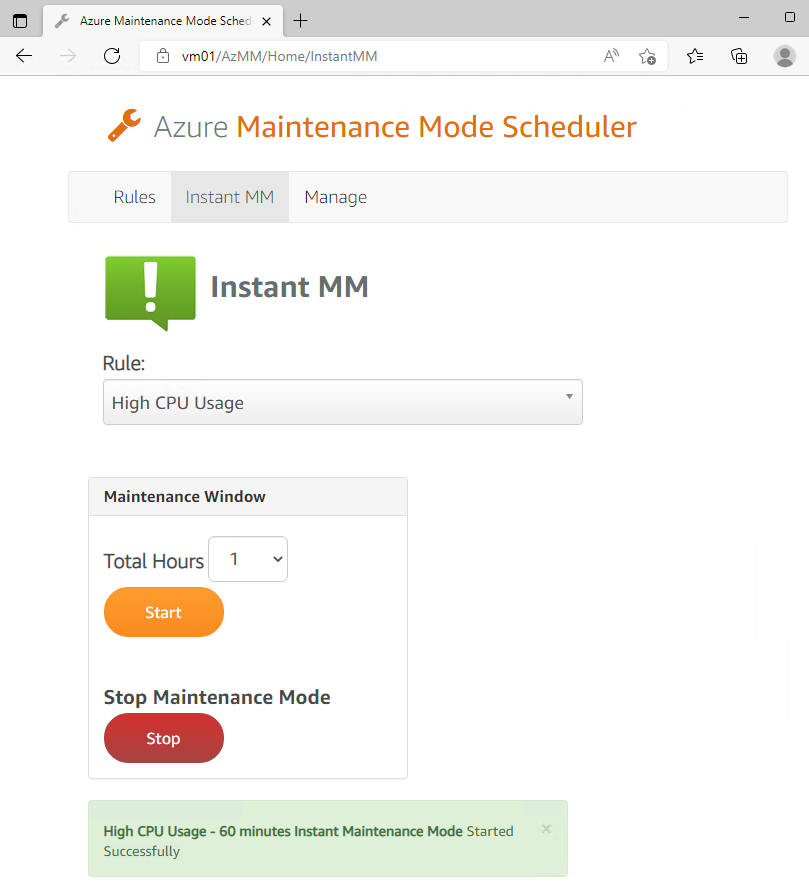Image resolution: width=809 pixels, height=892 pixels.
Task: Click the Rule: label
Action: point(124,363)
